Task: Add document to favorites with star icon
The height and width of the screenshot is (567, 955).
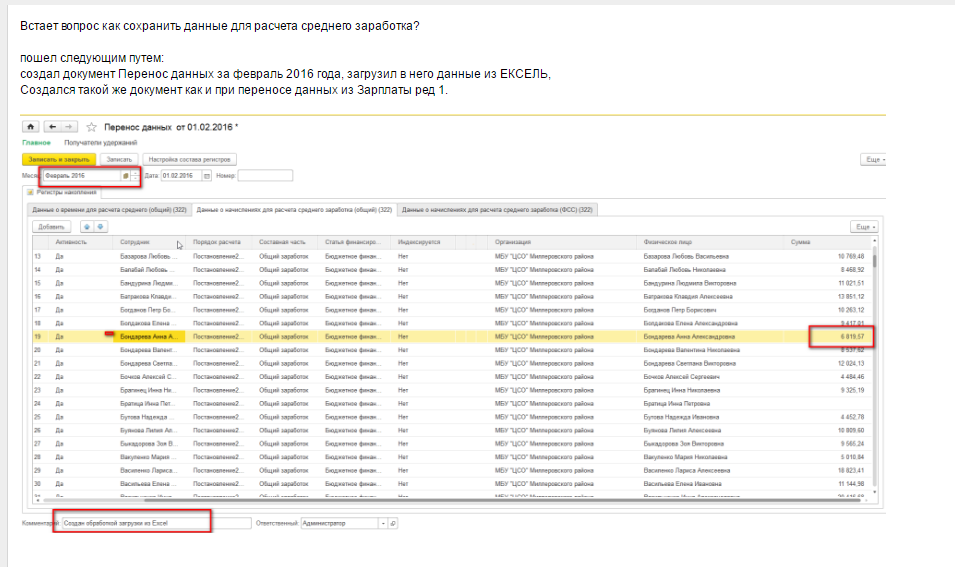Action: point(91,128)
